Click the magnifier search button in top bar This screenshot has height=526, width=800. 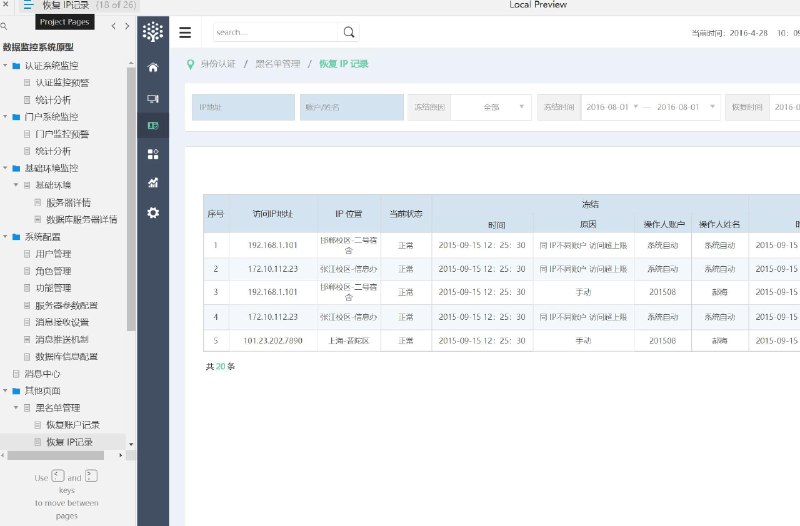tap(349, 32)
